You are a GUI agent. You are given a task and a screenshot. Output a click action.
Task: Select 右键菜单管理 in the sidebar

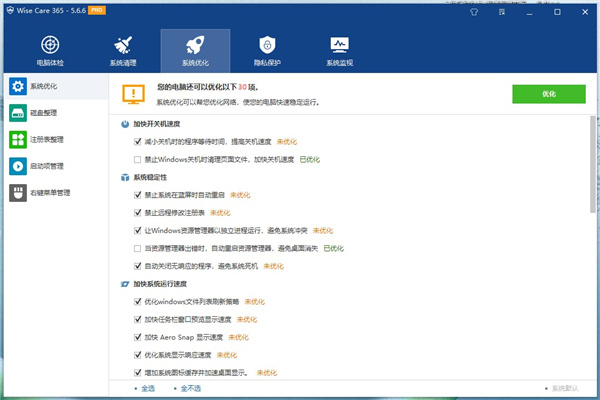click(50, 193)
